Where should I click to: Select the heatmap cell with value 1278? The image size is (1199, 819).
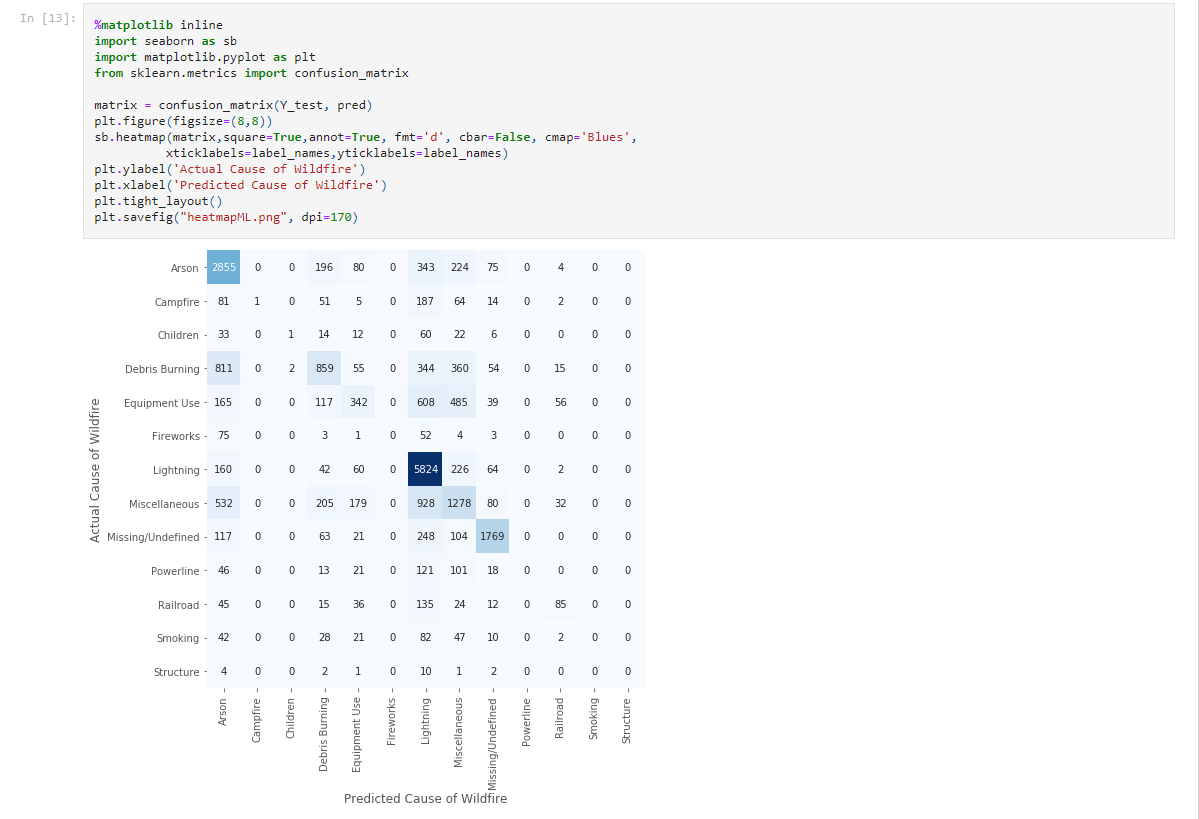459,503
